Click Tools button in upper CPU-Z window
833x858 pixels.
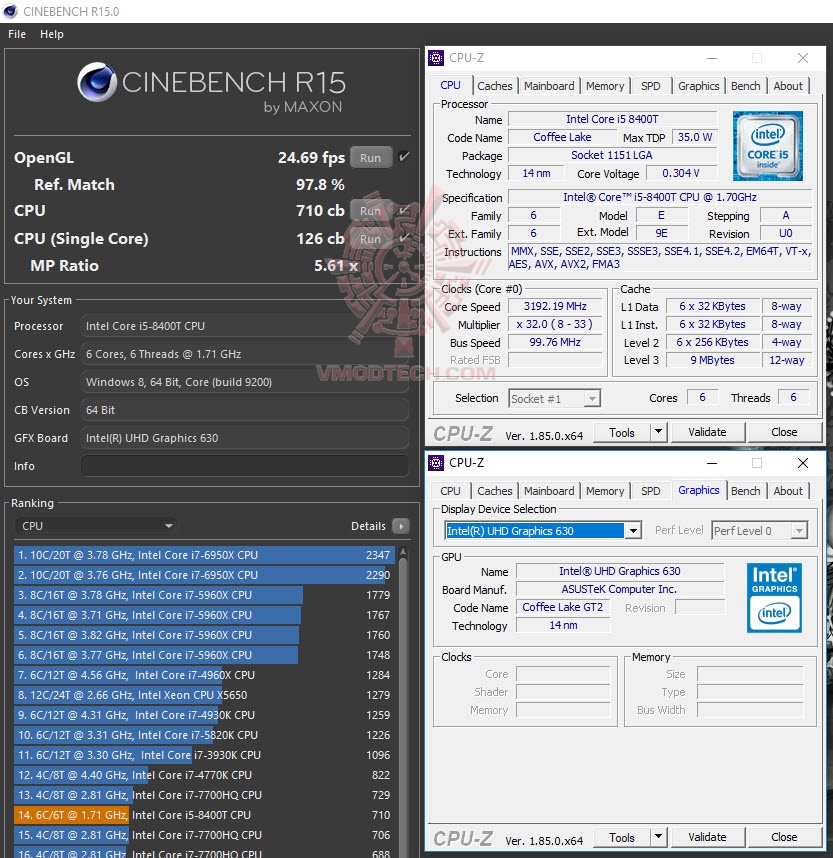tap(622, 432)
